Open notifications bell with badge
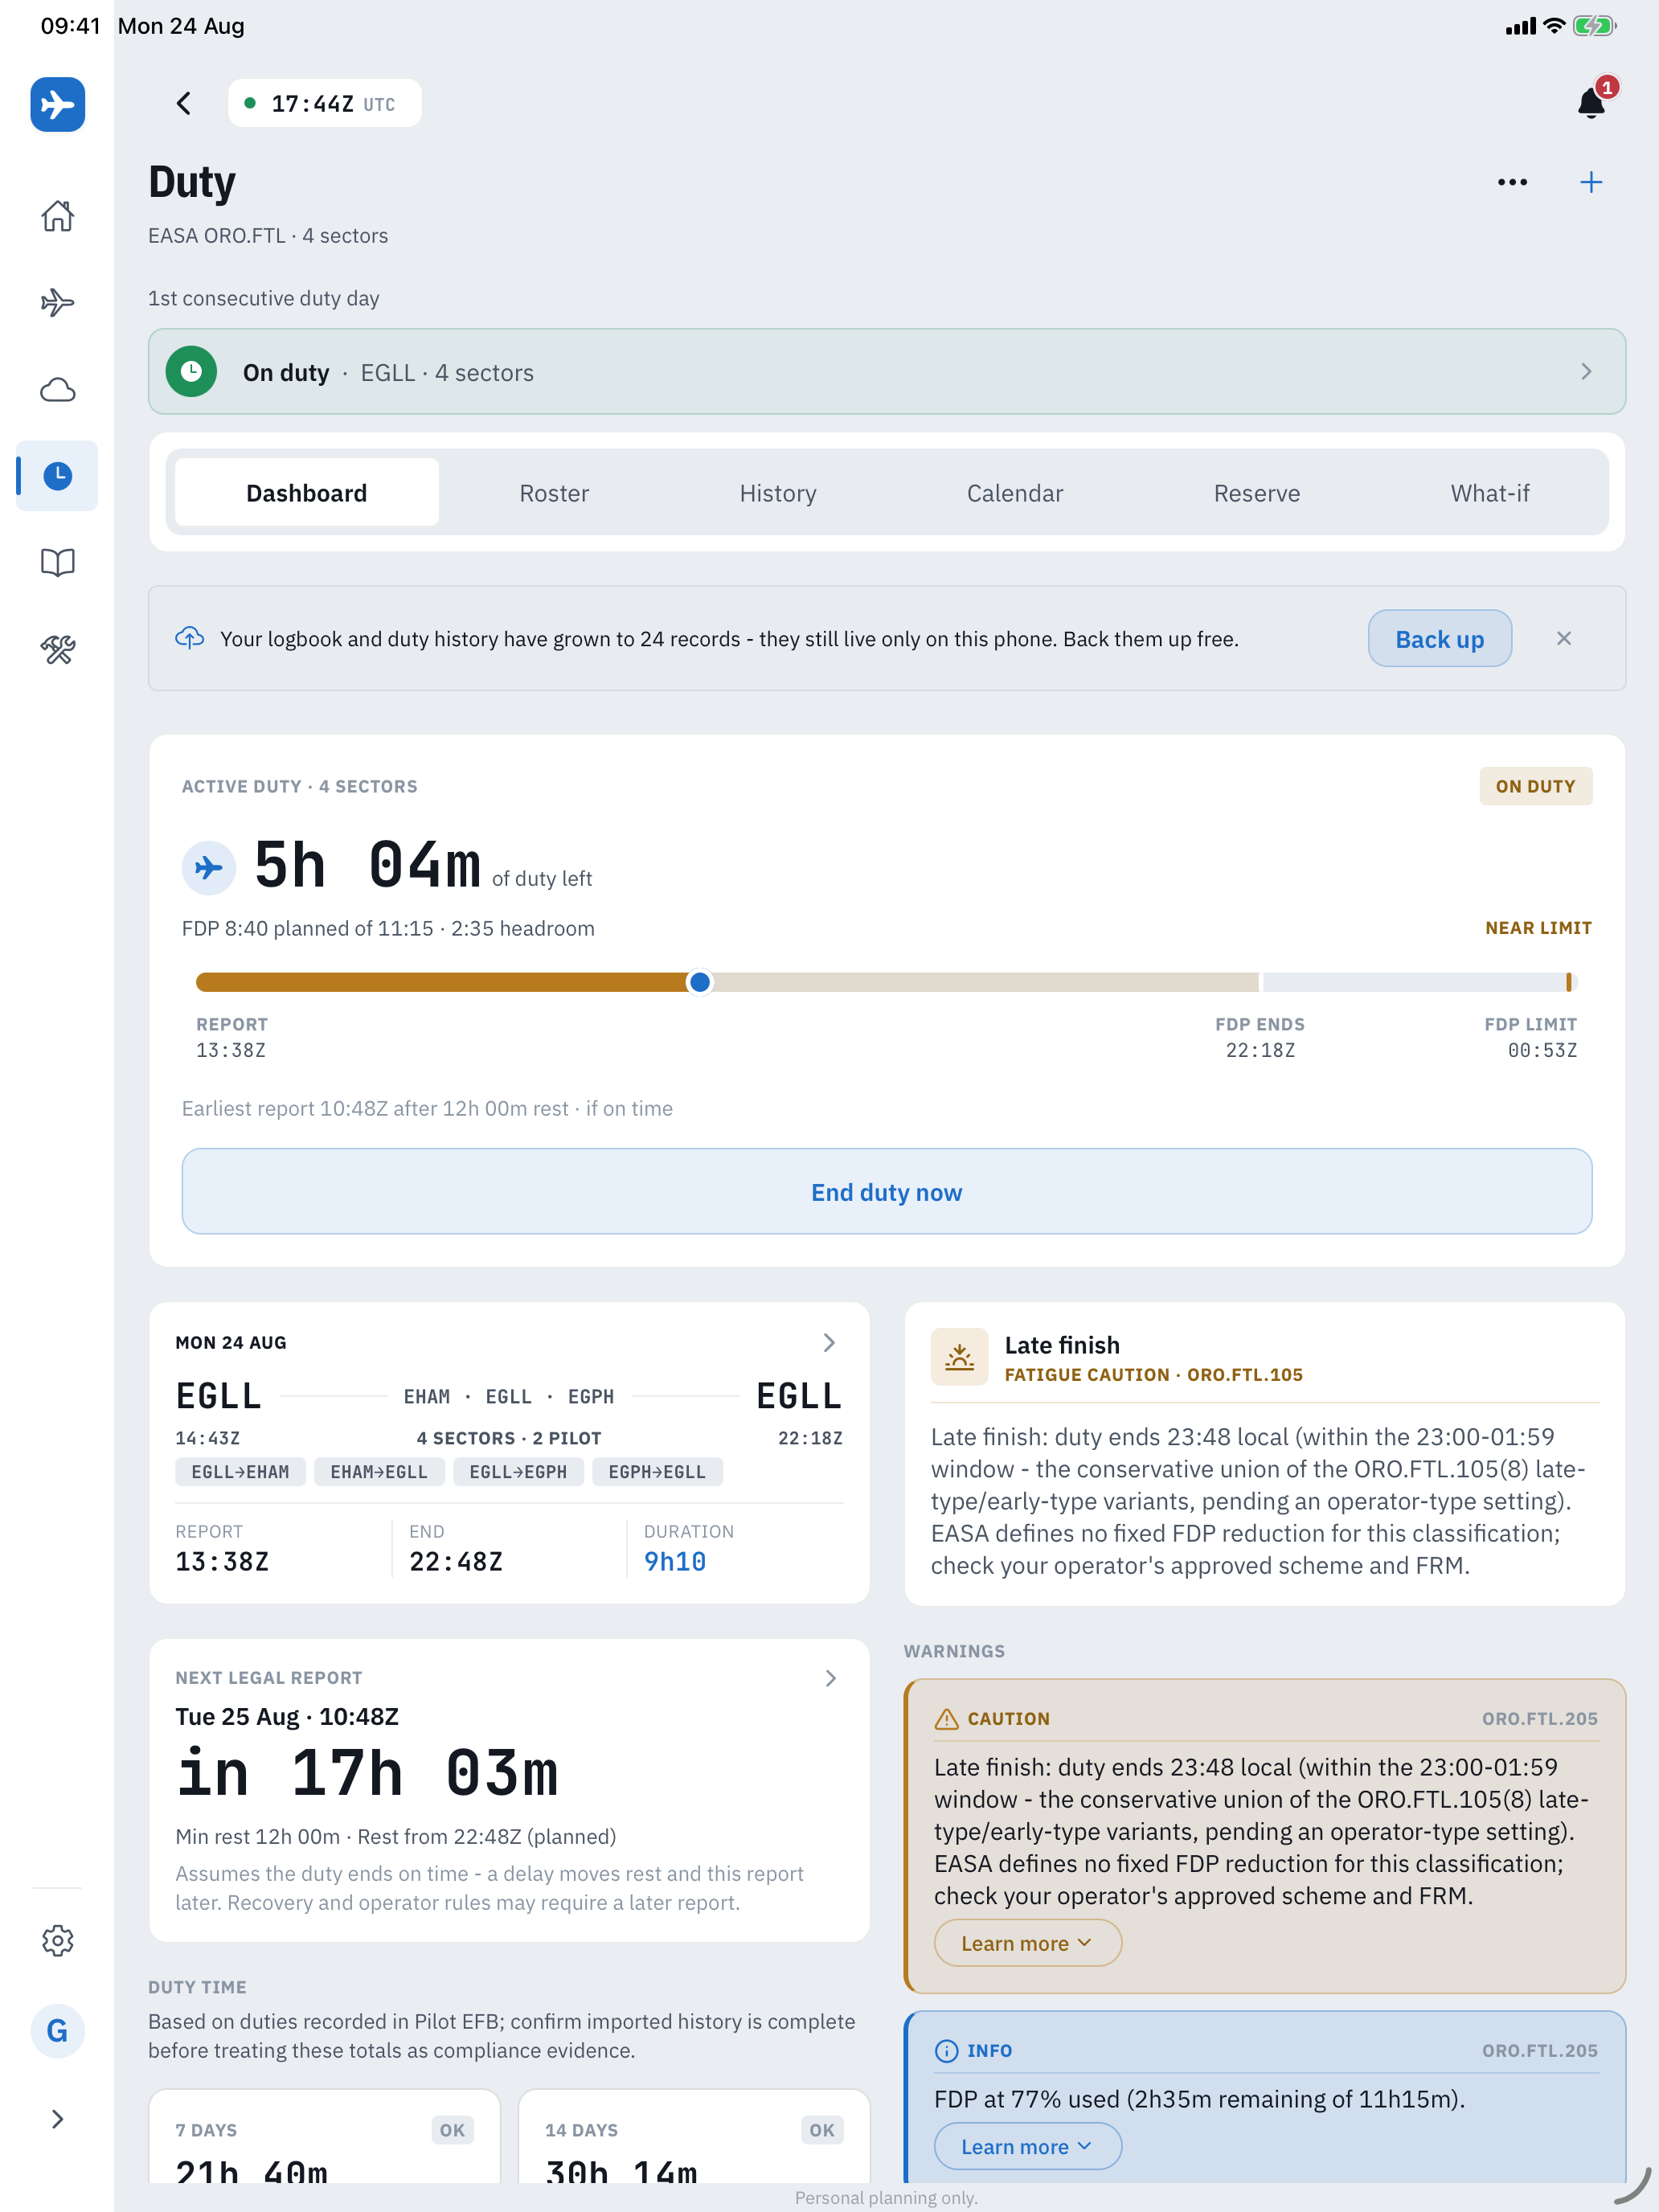Image resolution: width=1659 pixels, height=2212 pixels. (1592, 101)
